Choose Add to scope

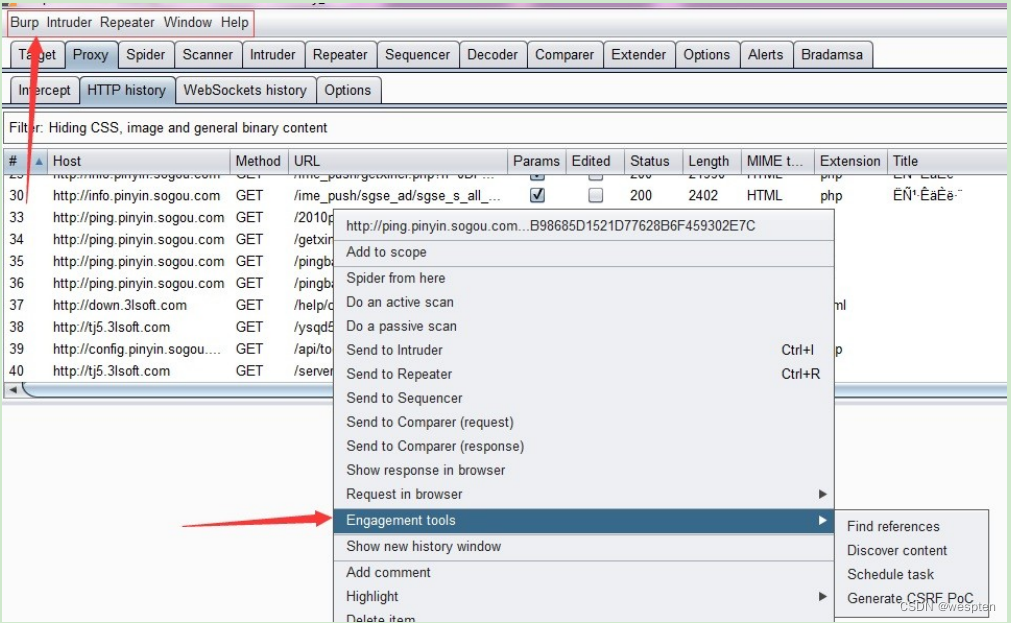coord(584,252)
